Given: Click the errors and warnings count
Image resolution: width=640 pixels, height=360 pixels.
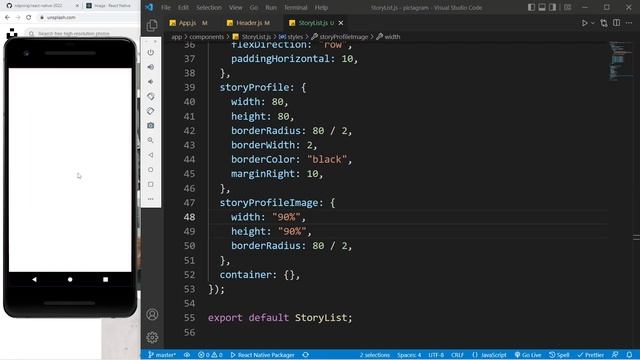Looking at the screenshot, I should point(210,355).
